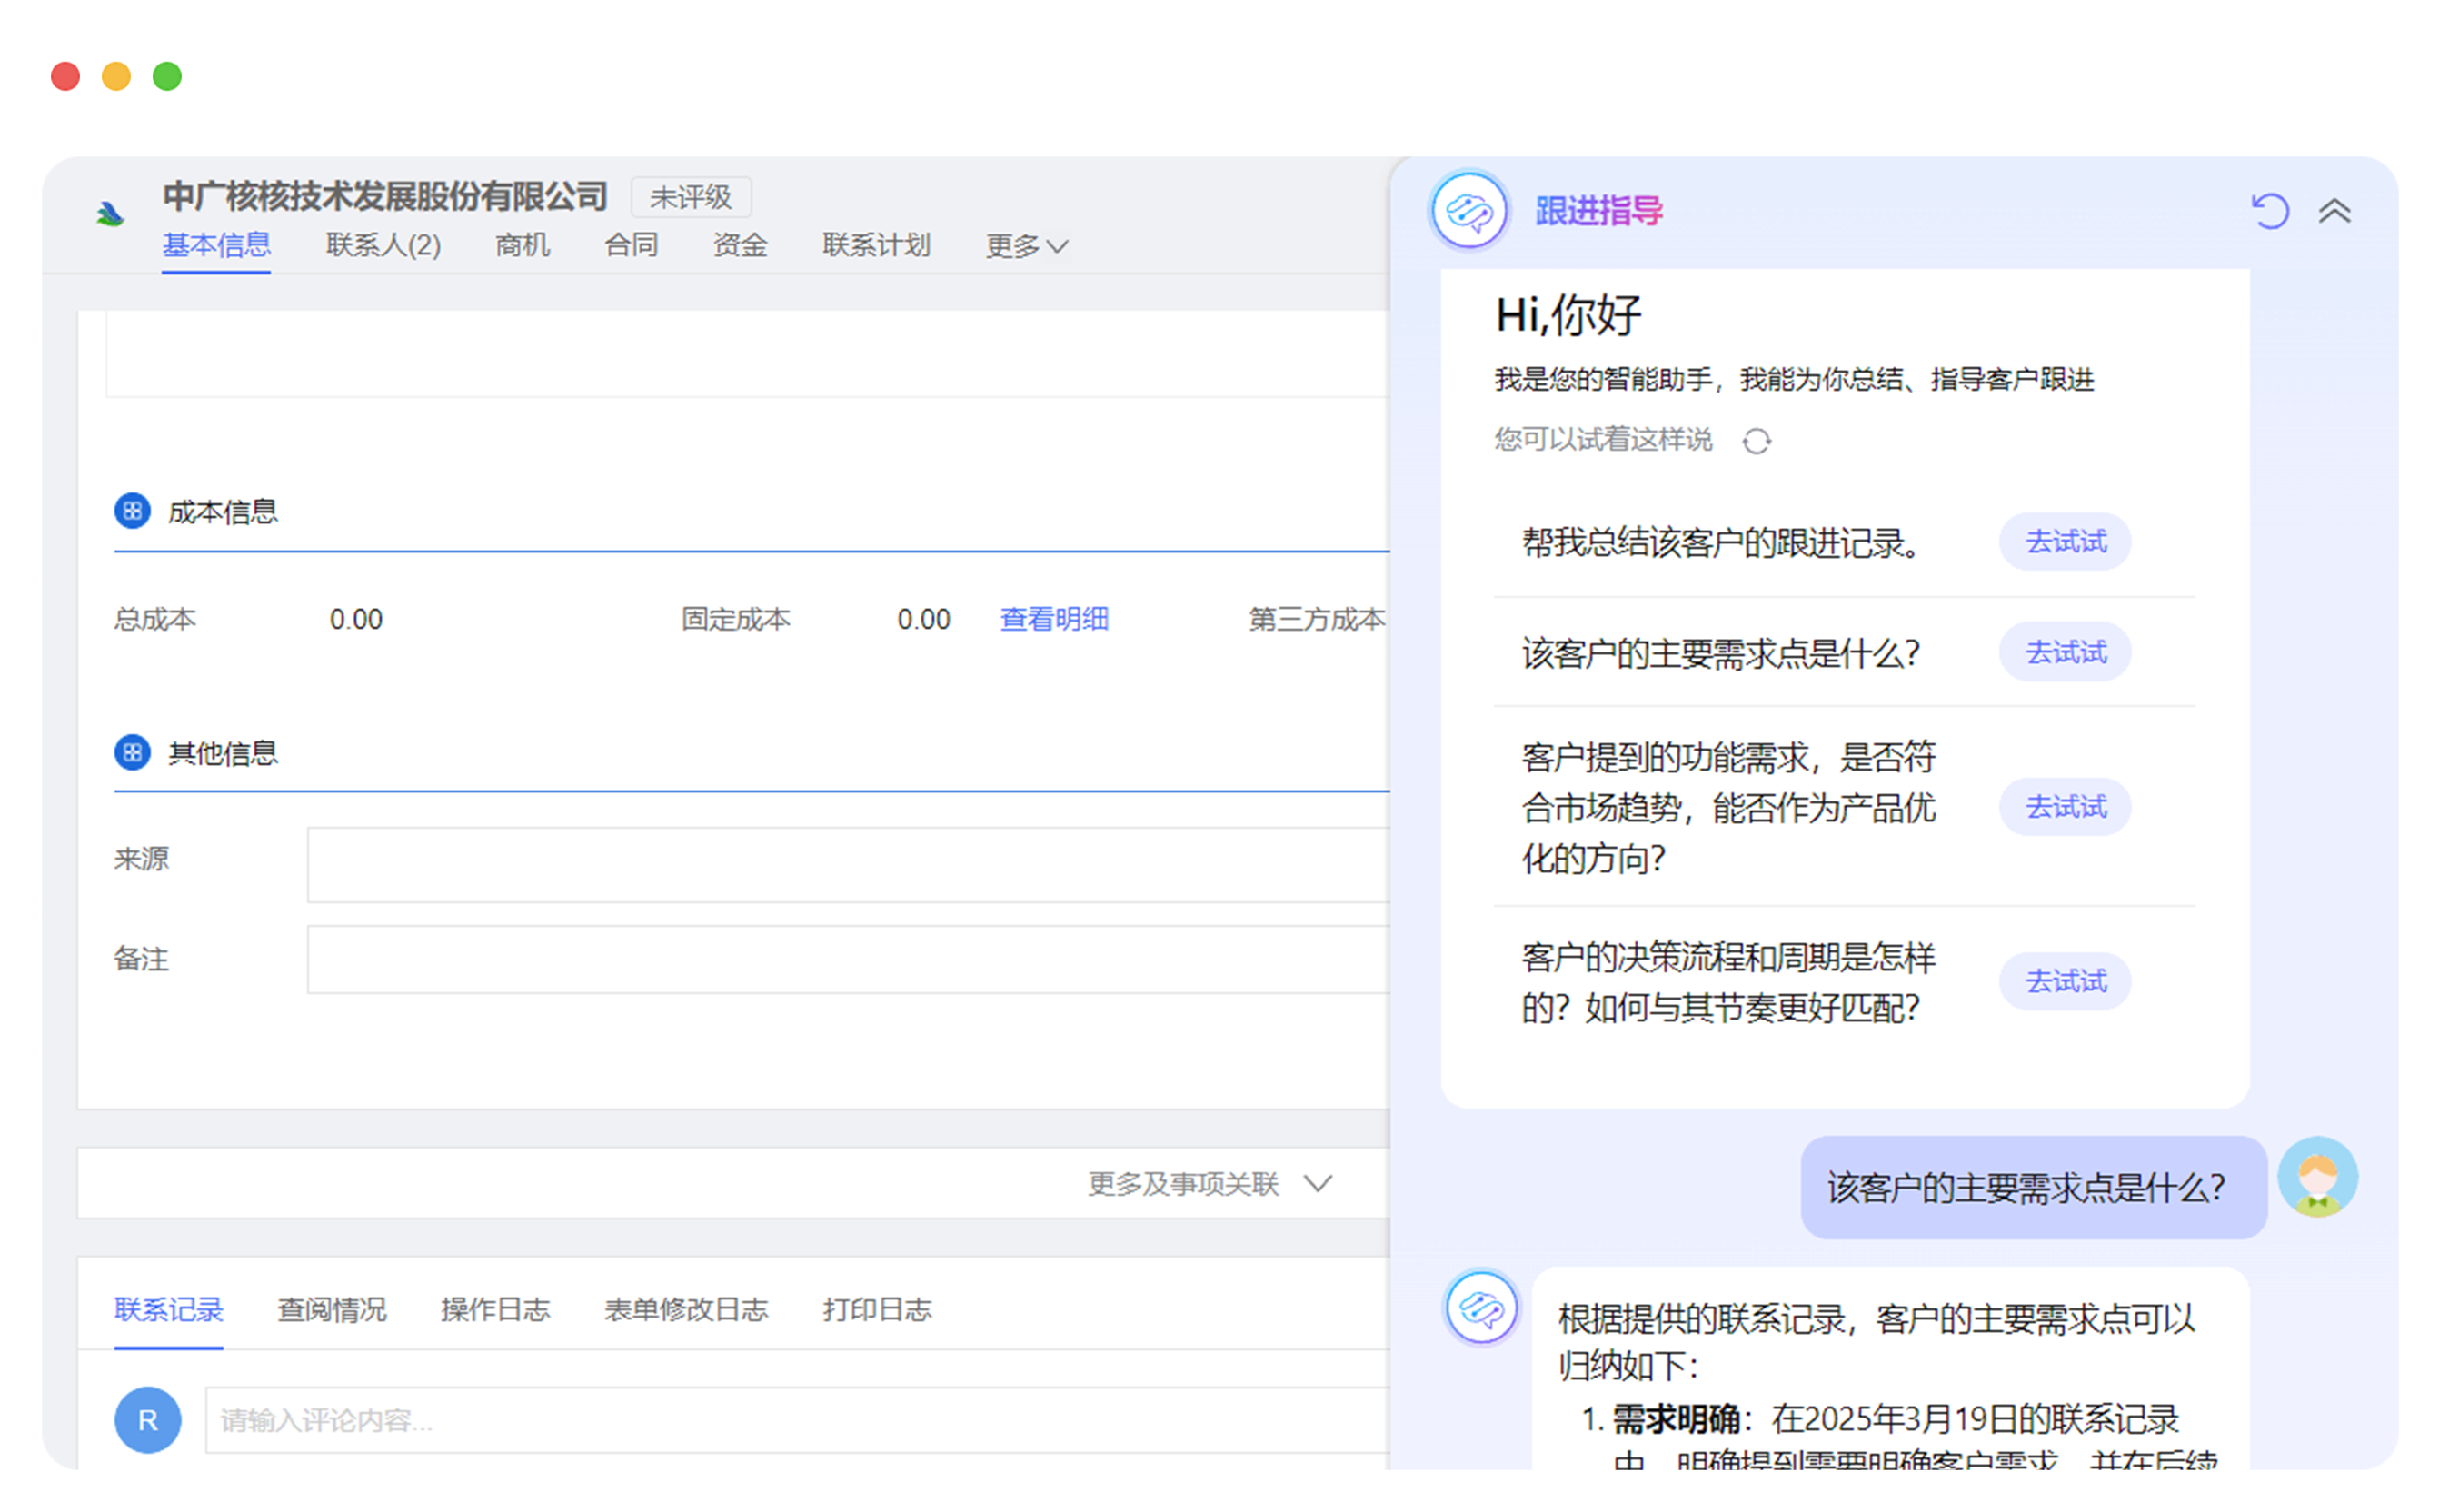The height and width of the screenshot is (1512, 2439).
Task: Open the 查看明细 link for fixed cost
Action: [1053, 619]
